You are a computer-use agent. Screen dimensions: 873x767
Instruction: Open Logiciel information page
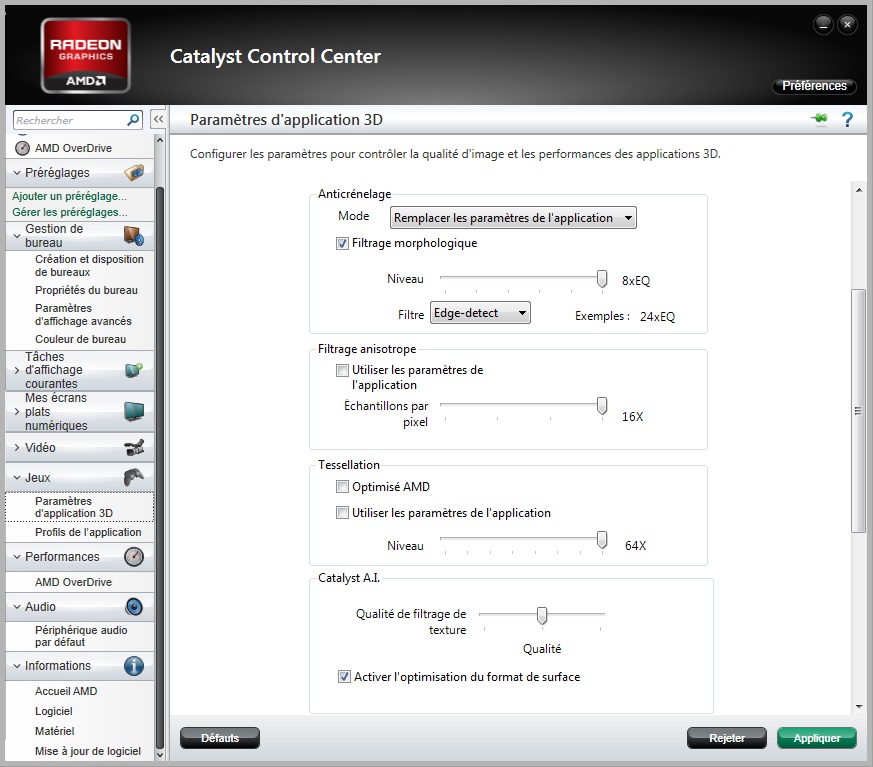pyautogui.click(x=53, y=711)
